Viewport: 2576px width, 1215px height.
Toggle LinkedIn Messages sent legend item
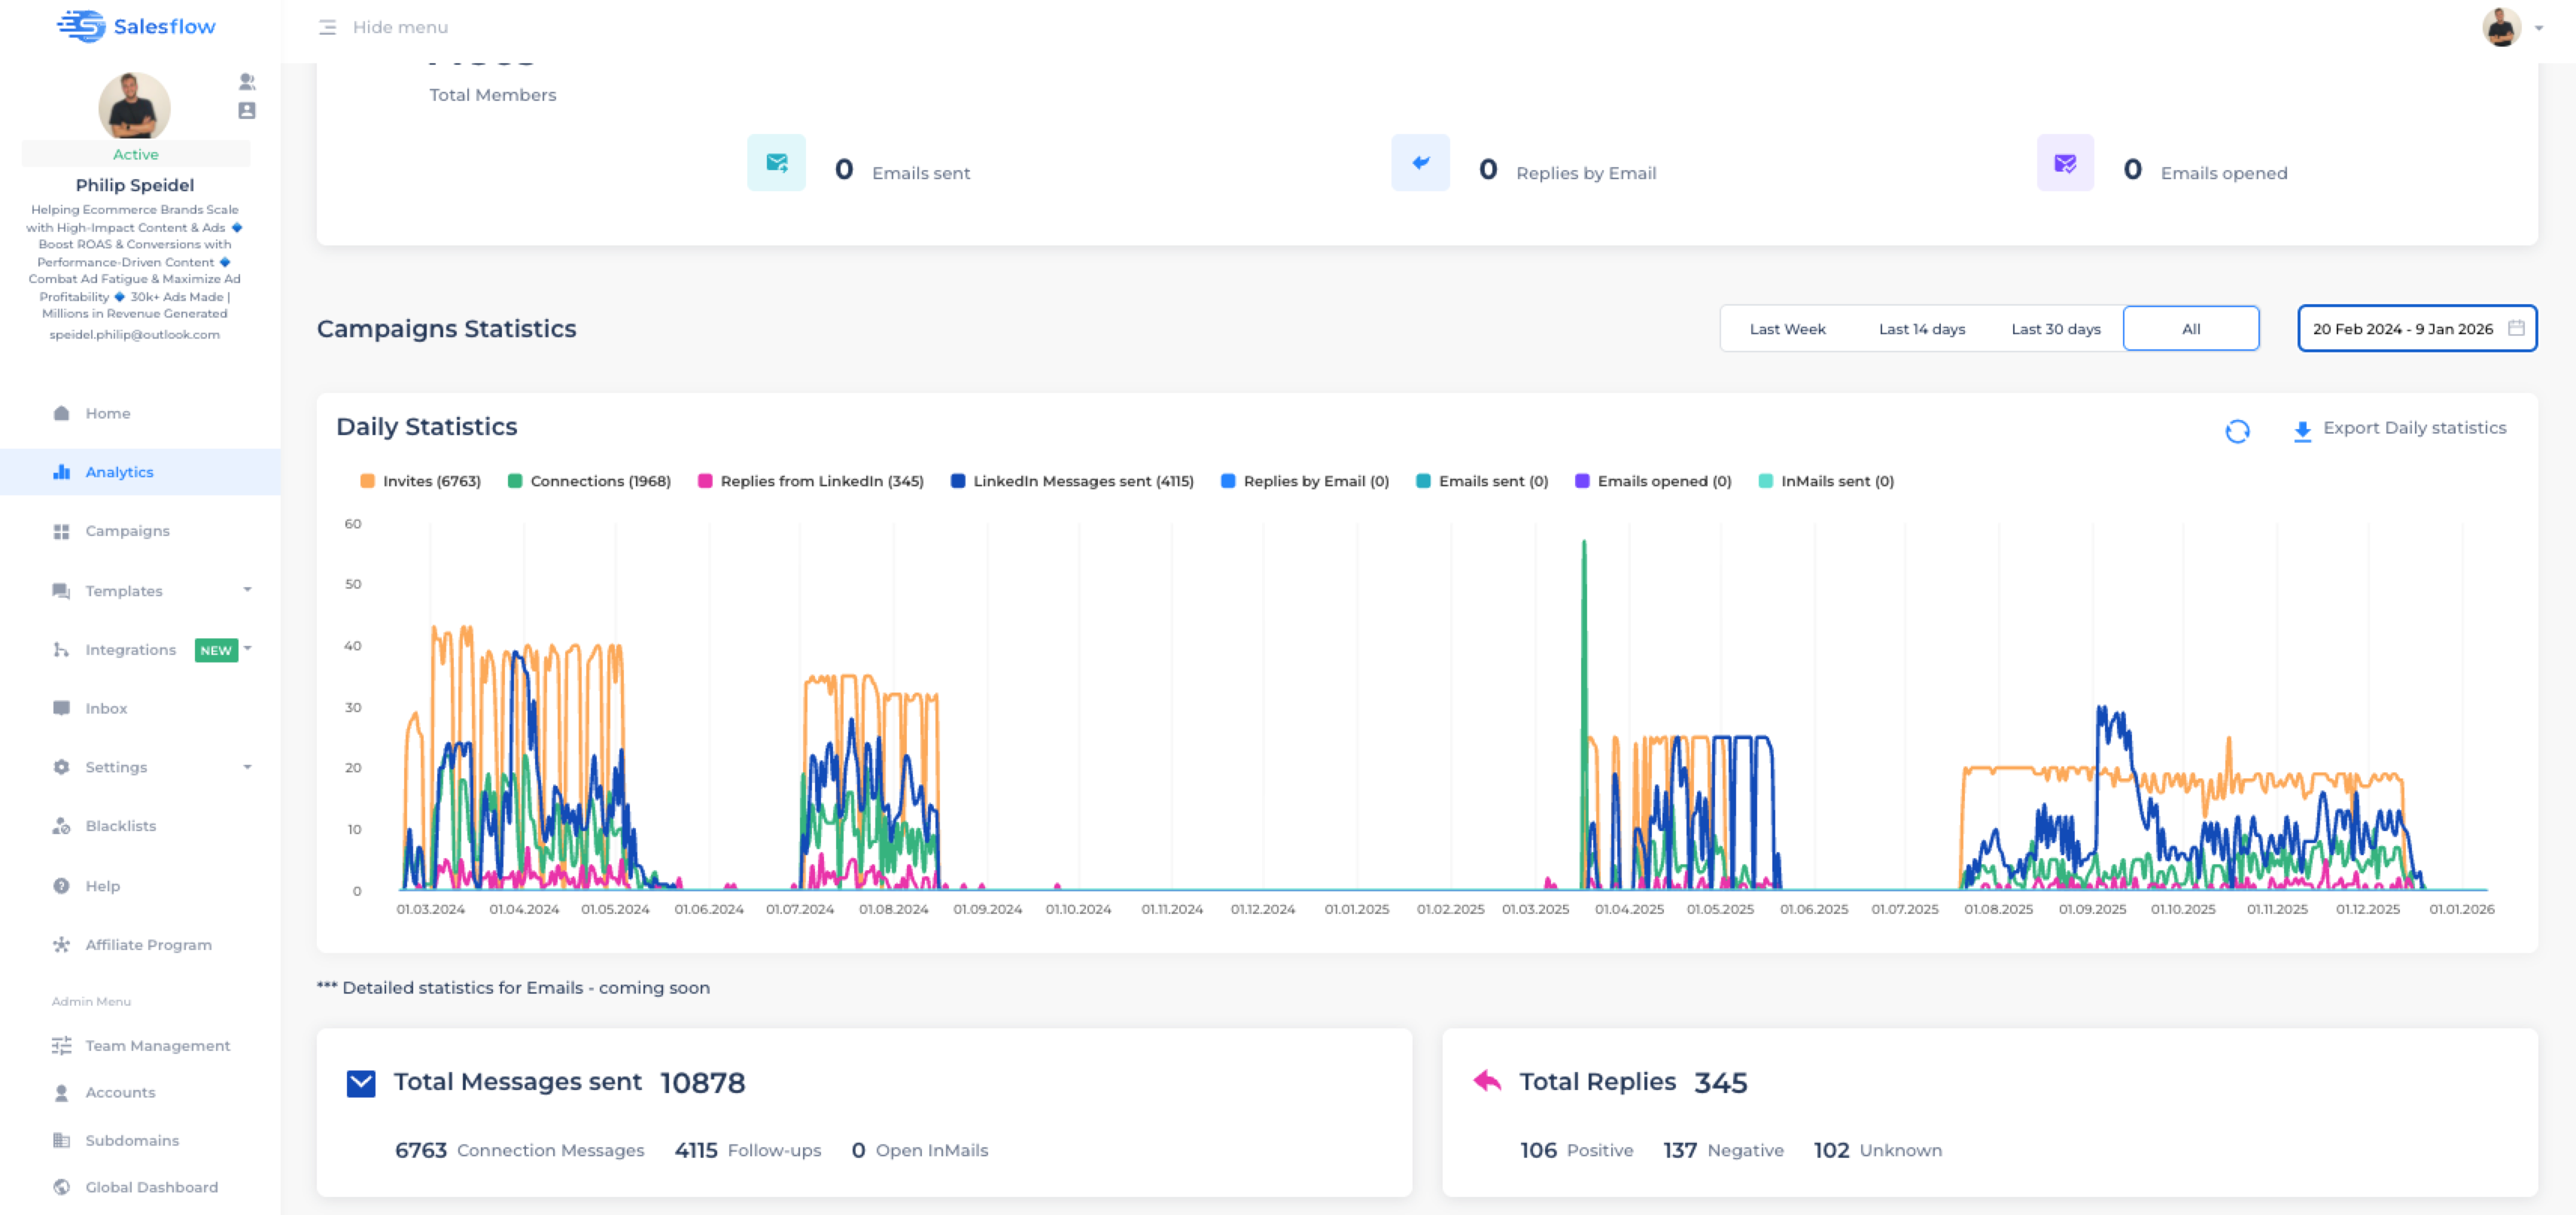(x=1071, y=481)
